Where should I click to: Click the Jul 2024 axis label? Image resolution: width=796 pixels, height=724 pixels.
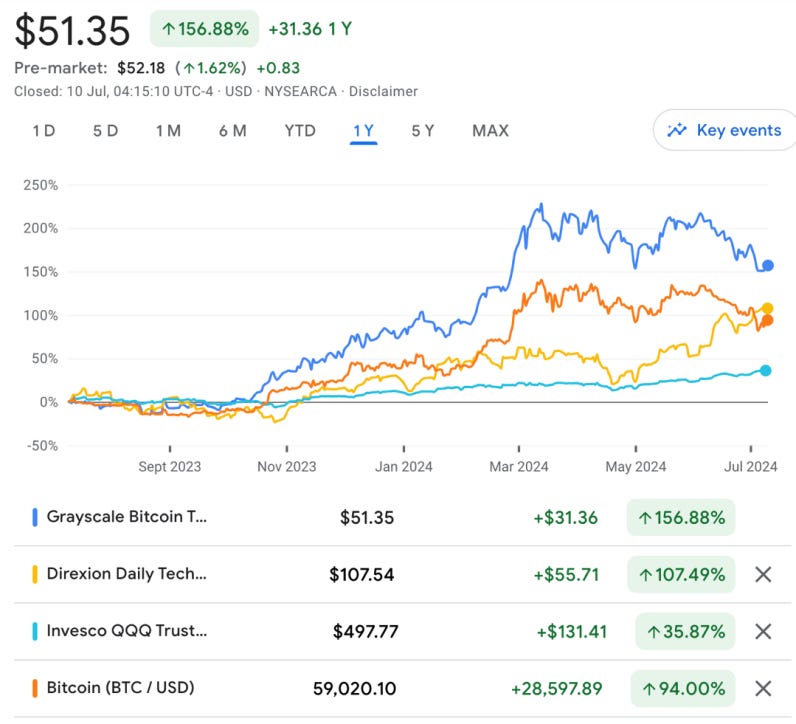[751, 467]
